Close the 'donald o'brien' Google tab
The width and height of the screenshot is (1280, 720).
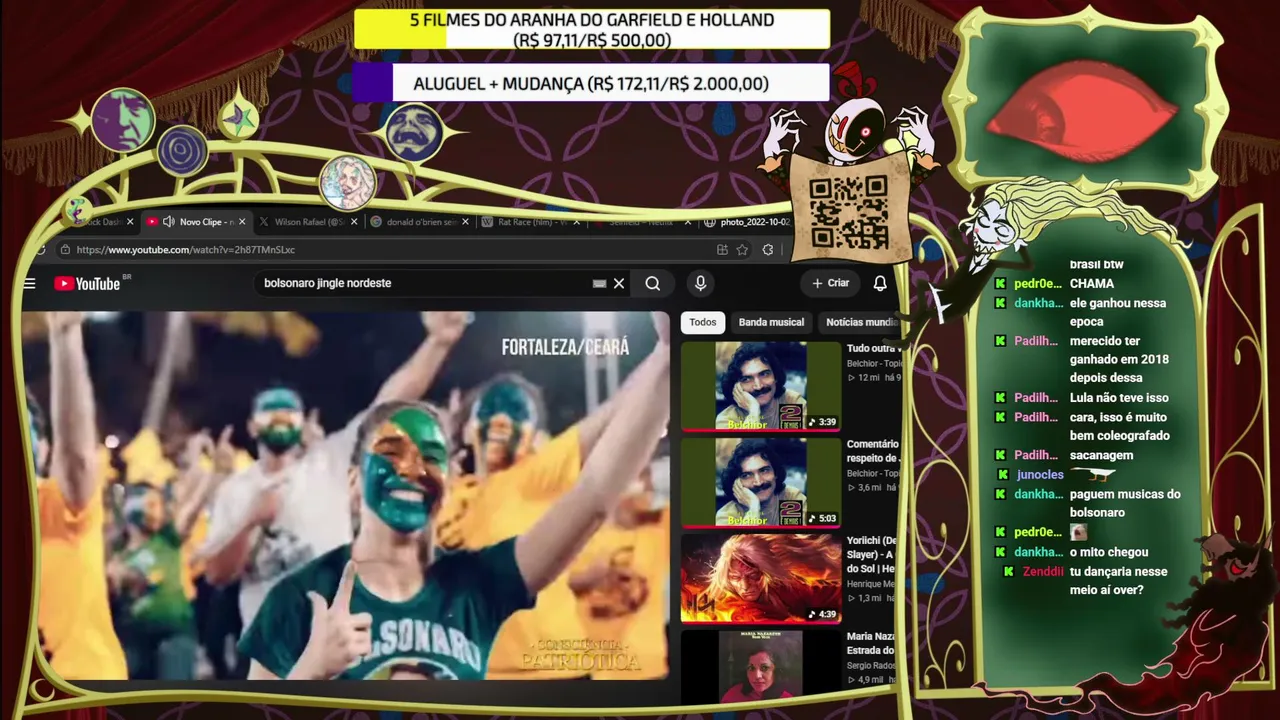[465, 222]
